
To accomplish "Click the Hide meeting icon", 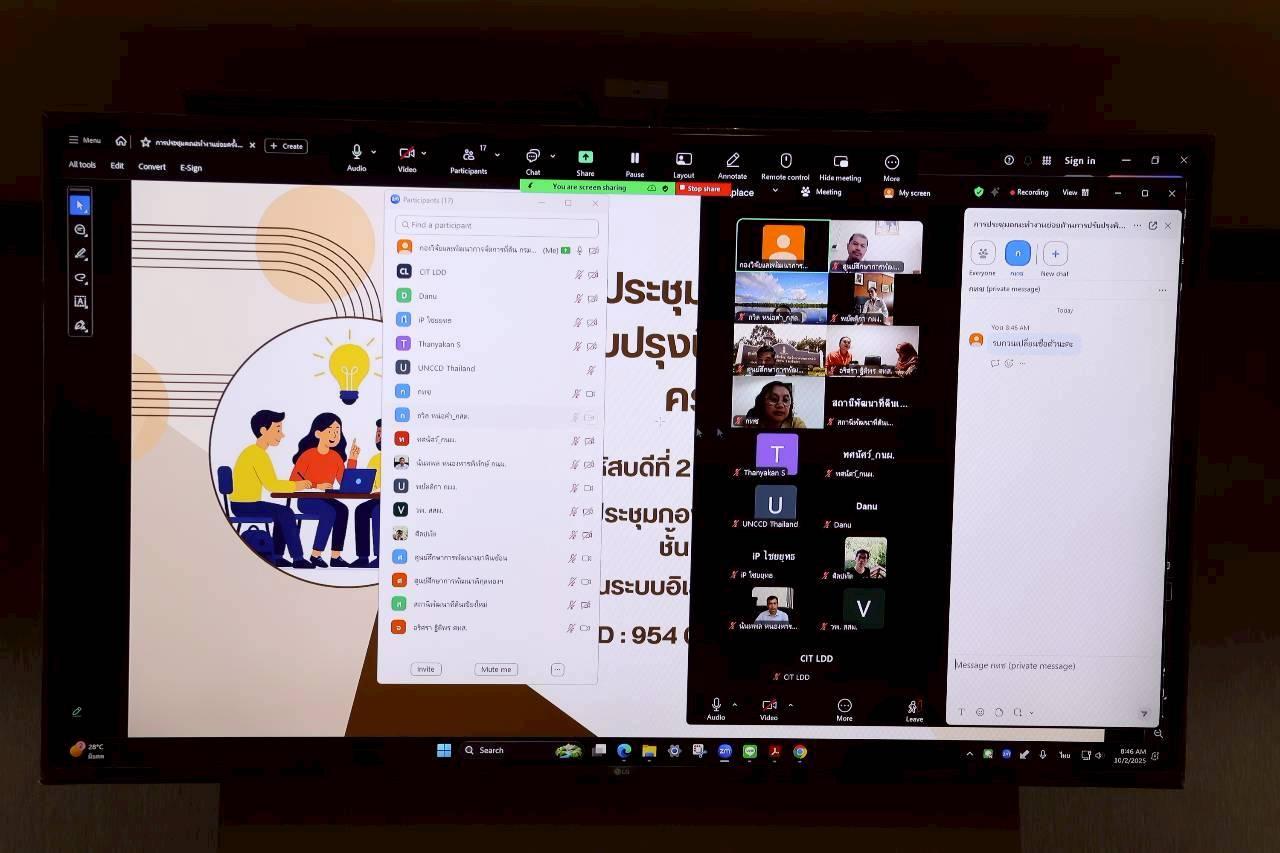I will pos(840,162).
